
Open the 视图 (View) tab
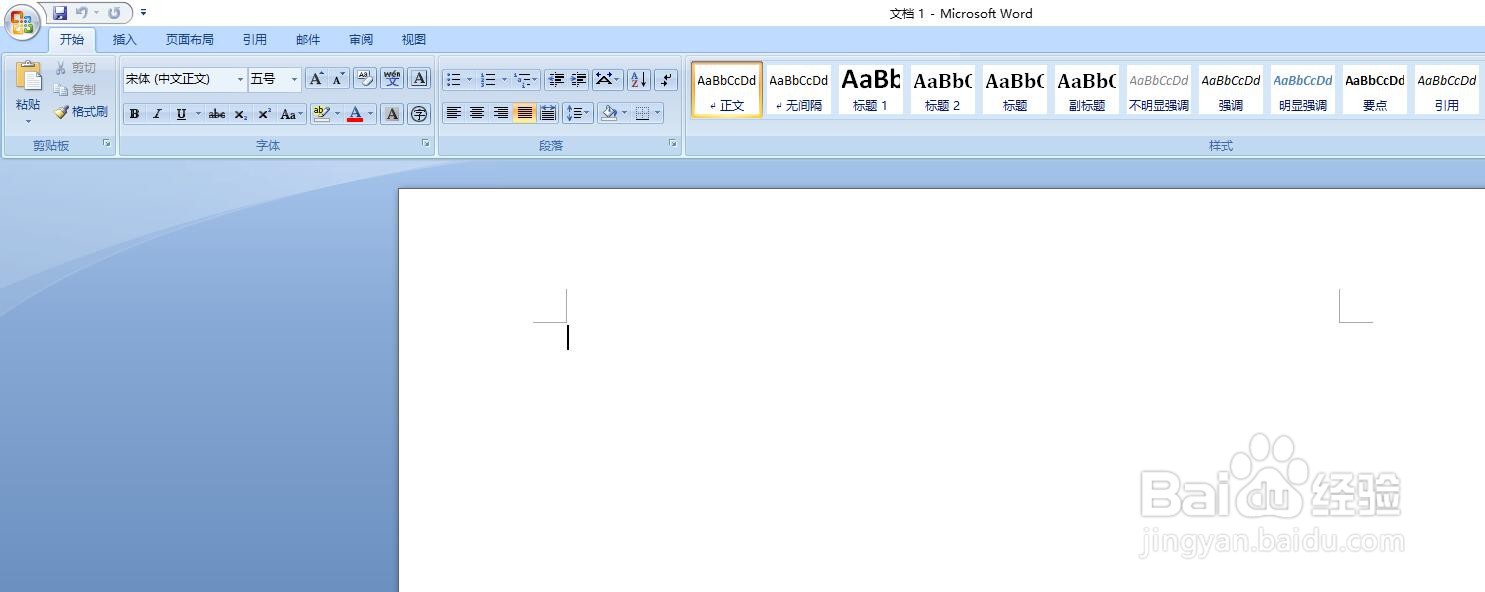click(x=414, y=40)
